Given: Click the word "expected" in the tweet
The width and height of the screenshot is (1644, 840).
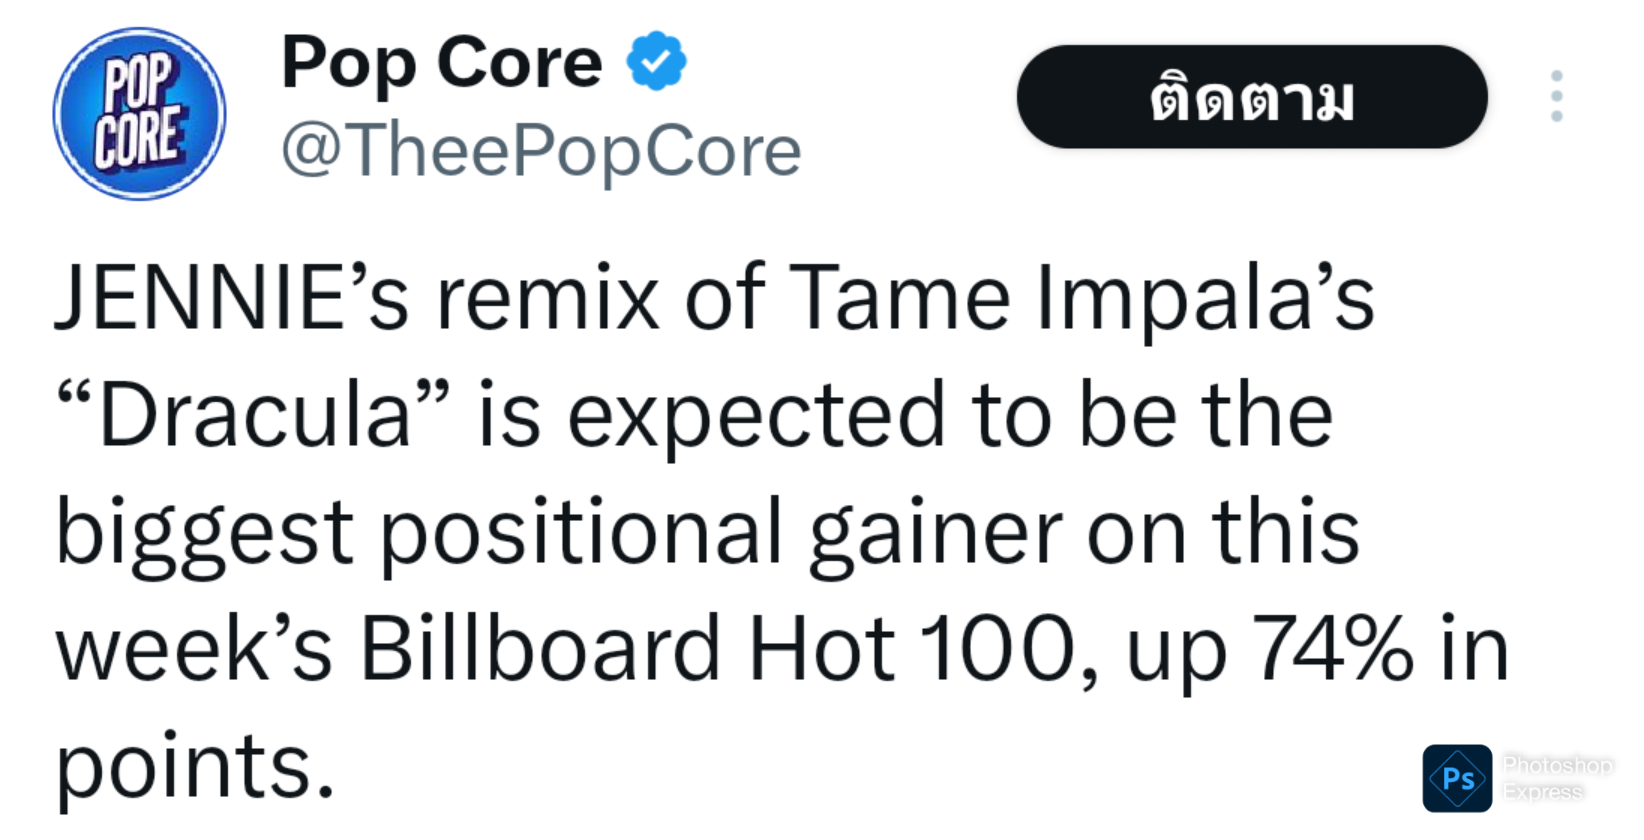Looking at the screenshot, I should 756,415.
